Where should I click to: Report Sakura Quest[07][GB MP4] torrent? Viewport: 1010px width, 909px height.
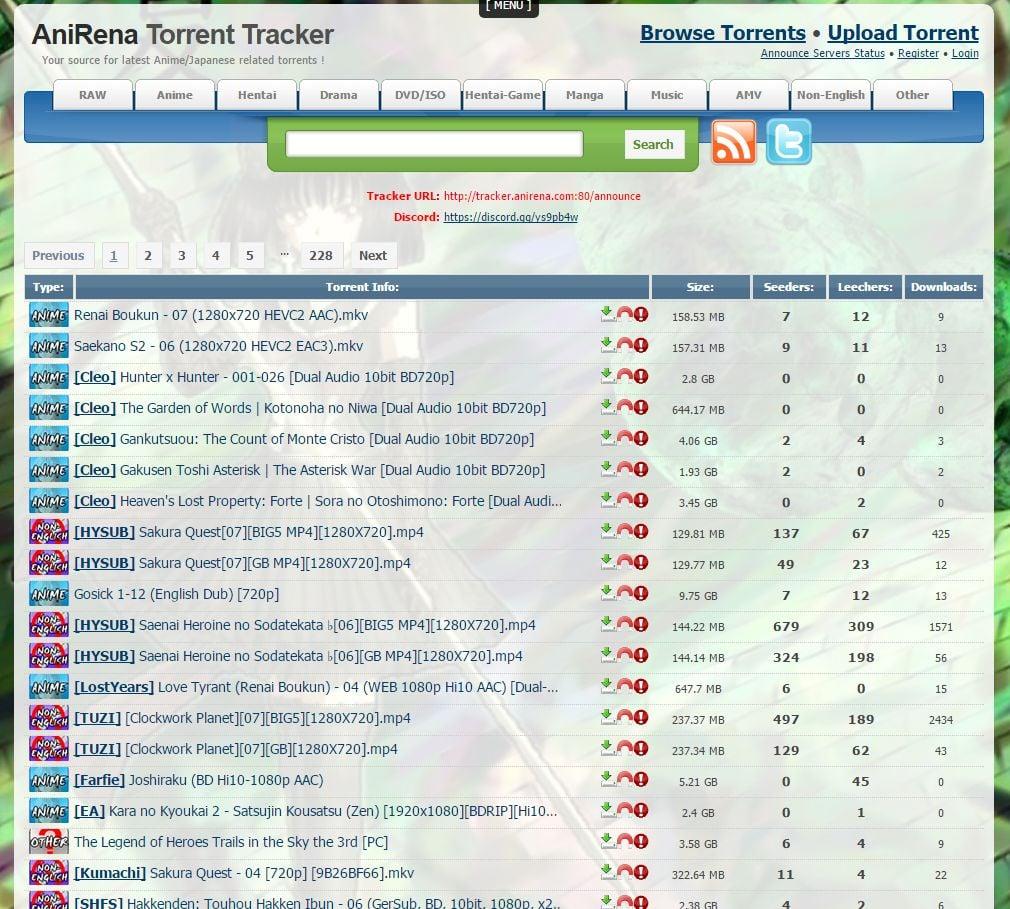(x=641, y=562)
